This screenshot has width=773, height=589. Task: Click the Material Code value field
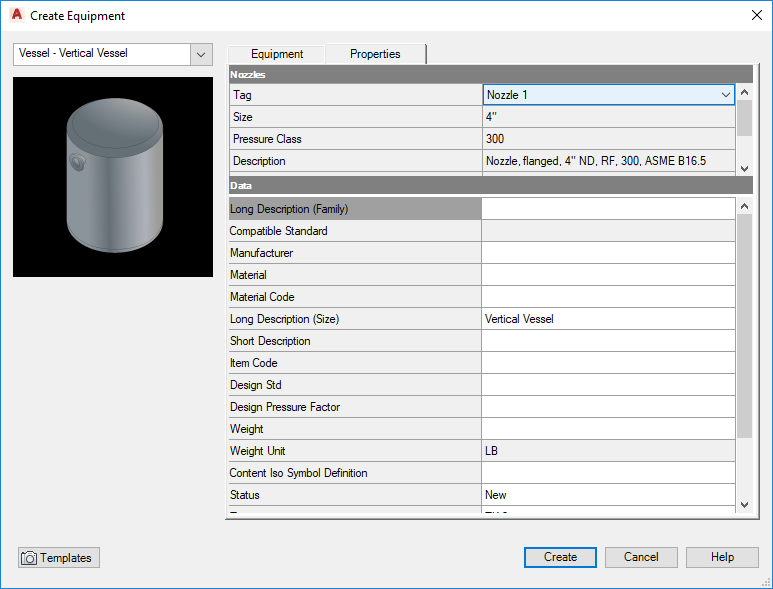pos(608,297)
